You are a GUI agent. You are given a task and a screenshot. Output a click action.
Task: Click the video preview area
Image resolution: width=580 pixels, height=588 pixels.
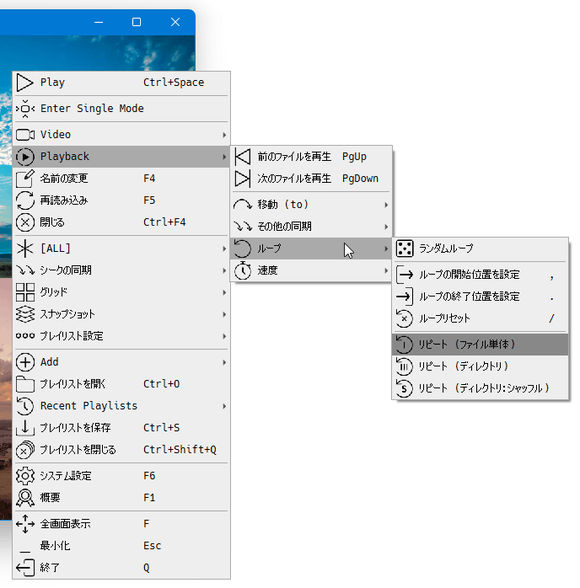coord(97,52)
